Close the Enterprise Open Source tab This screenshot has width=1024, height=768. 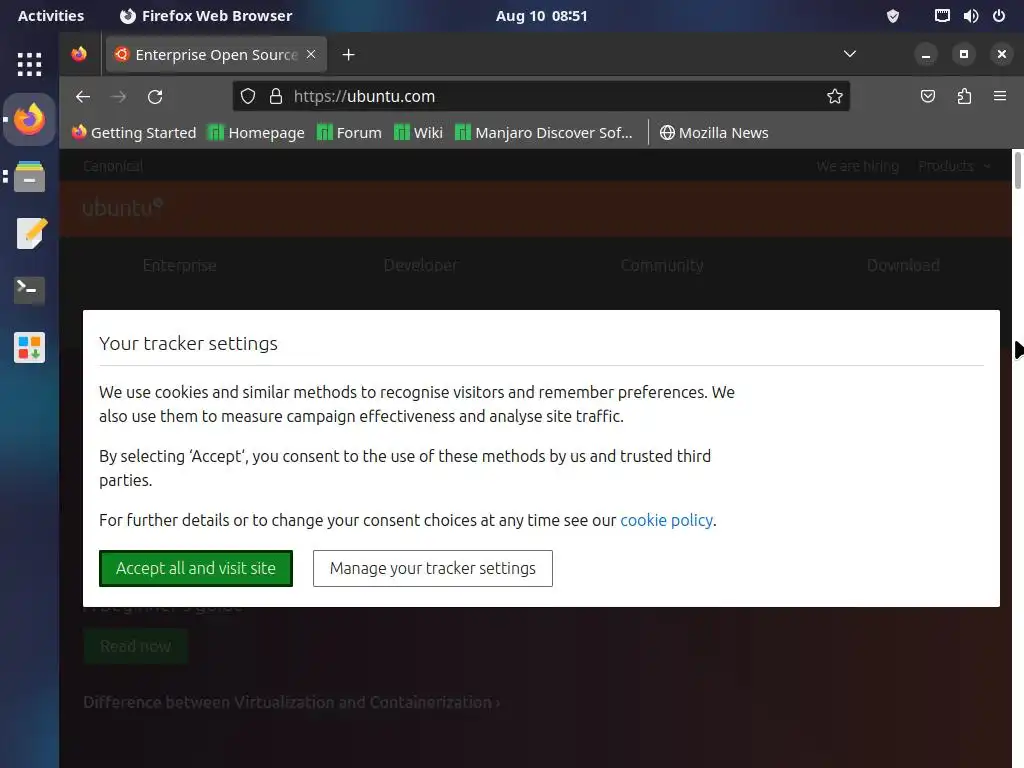pos(311,54)
